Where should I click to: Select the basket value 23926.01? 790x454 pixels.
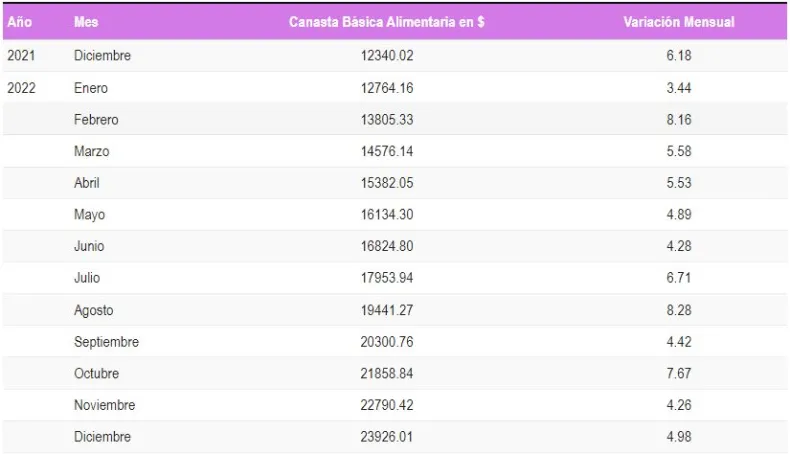387,437
